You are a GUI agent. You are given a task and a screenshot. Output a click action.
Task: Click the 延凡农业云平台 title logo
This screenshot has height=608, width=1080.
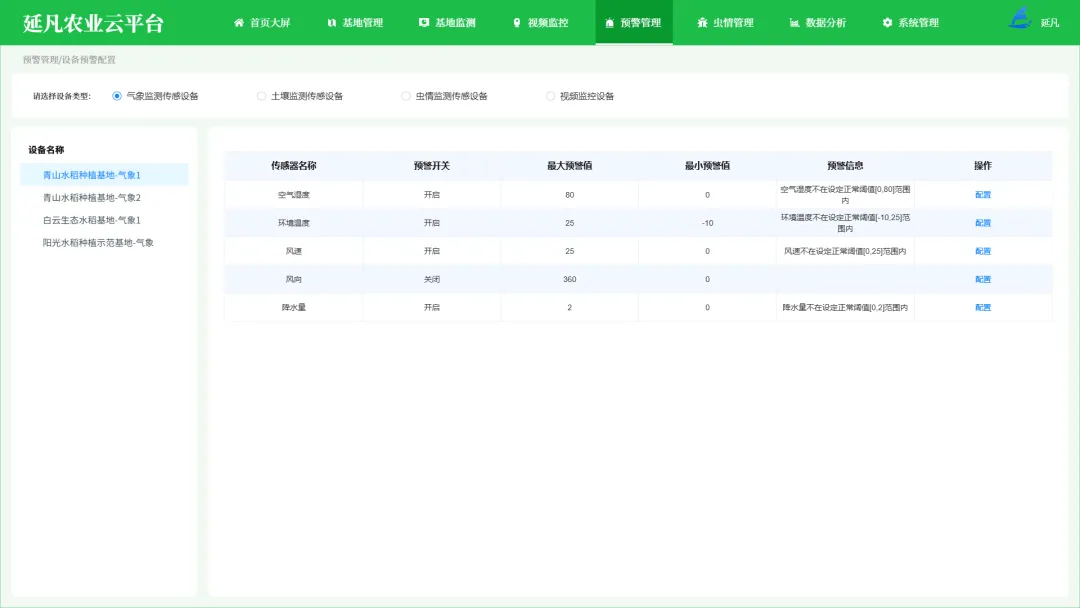[94, 23]
